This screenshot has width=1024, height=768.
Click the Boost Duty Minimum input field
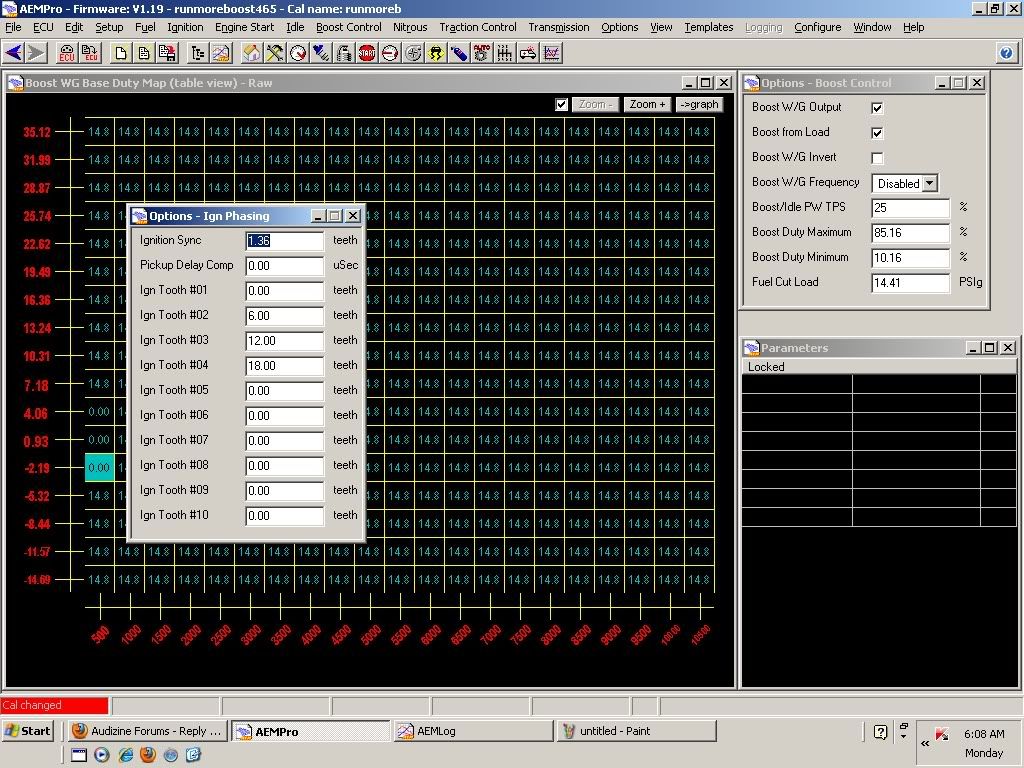910,258
